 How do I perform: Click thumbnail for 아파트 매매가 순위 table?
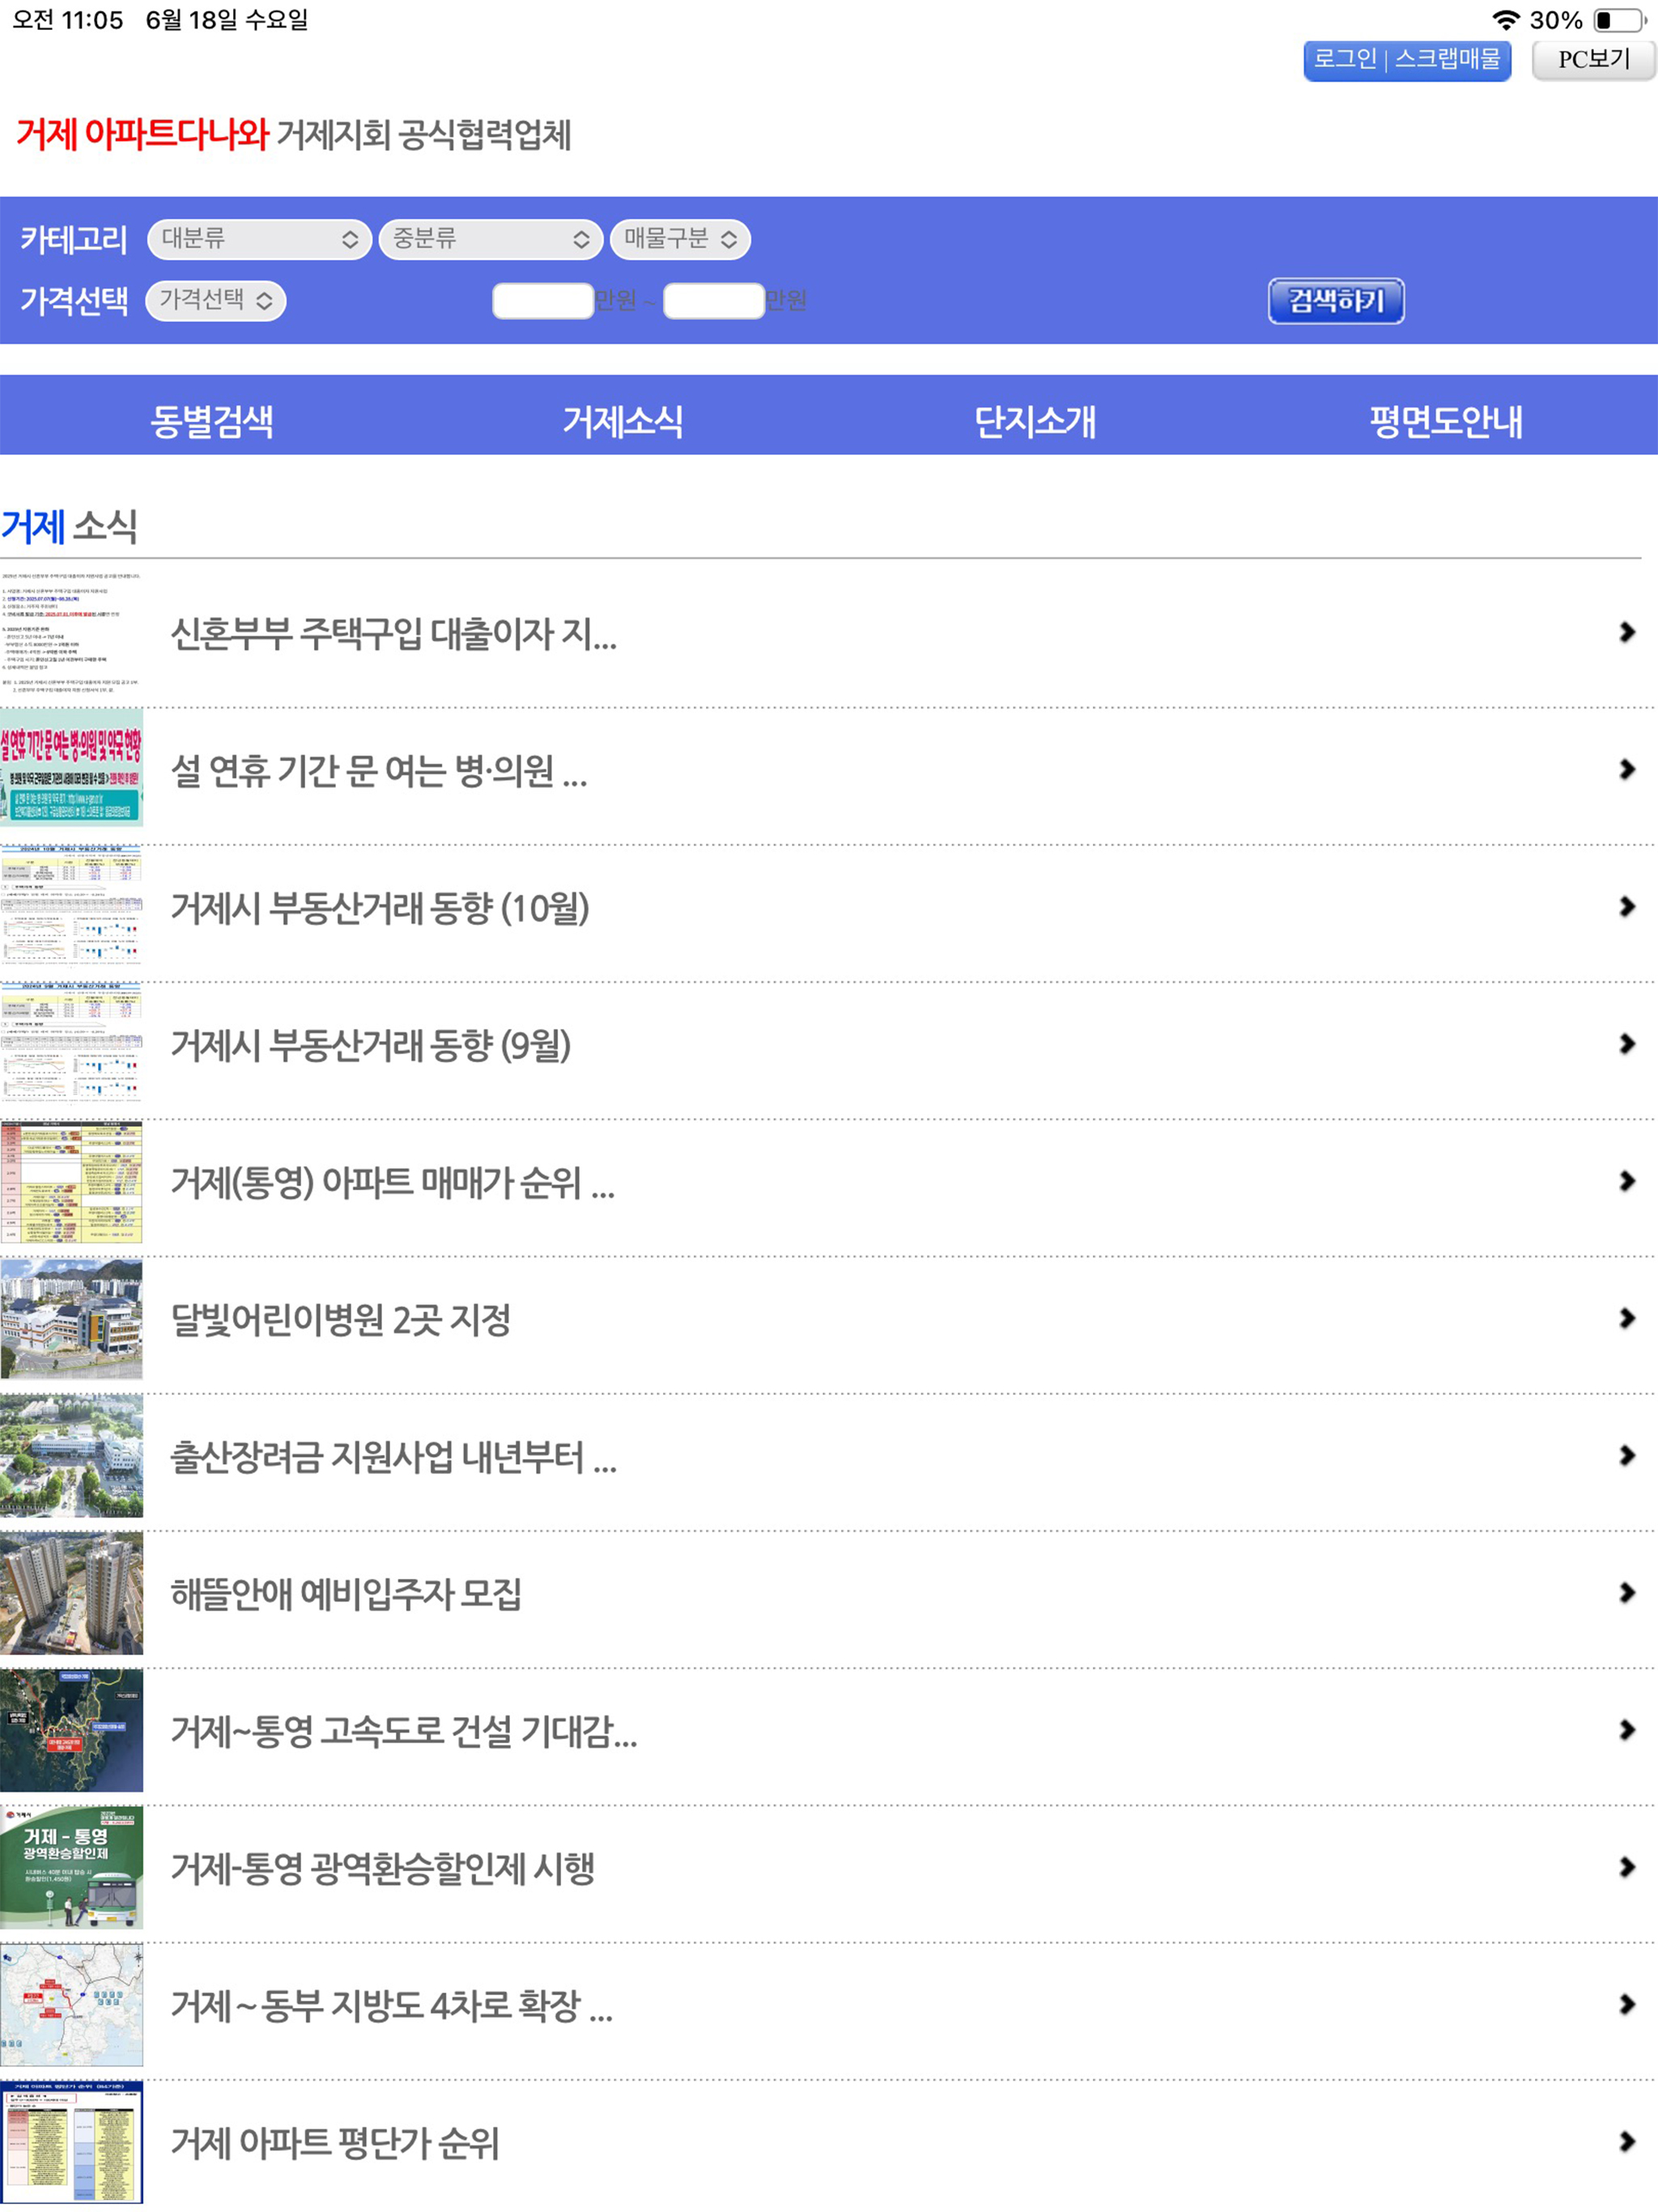tap(71, 1182)
